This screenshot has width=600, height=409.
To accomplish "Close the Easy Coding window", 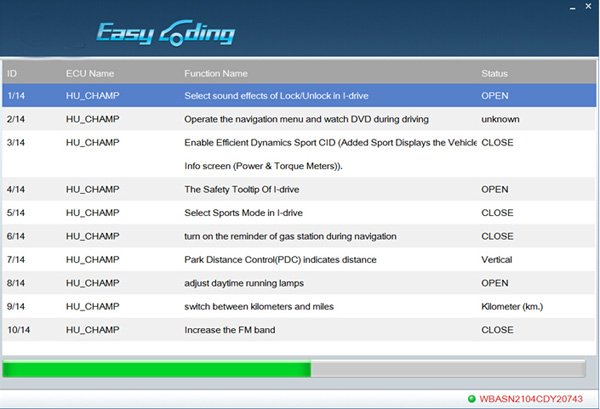I will point(585,7).
